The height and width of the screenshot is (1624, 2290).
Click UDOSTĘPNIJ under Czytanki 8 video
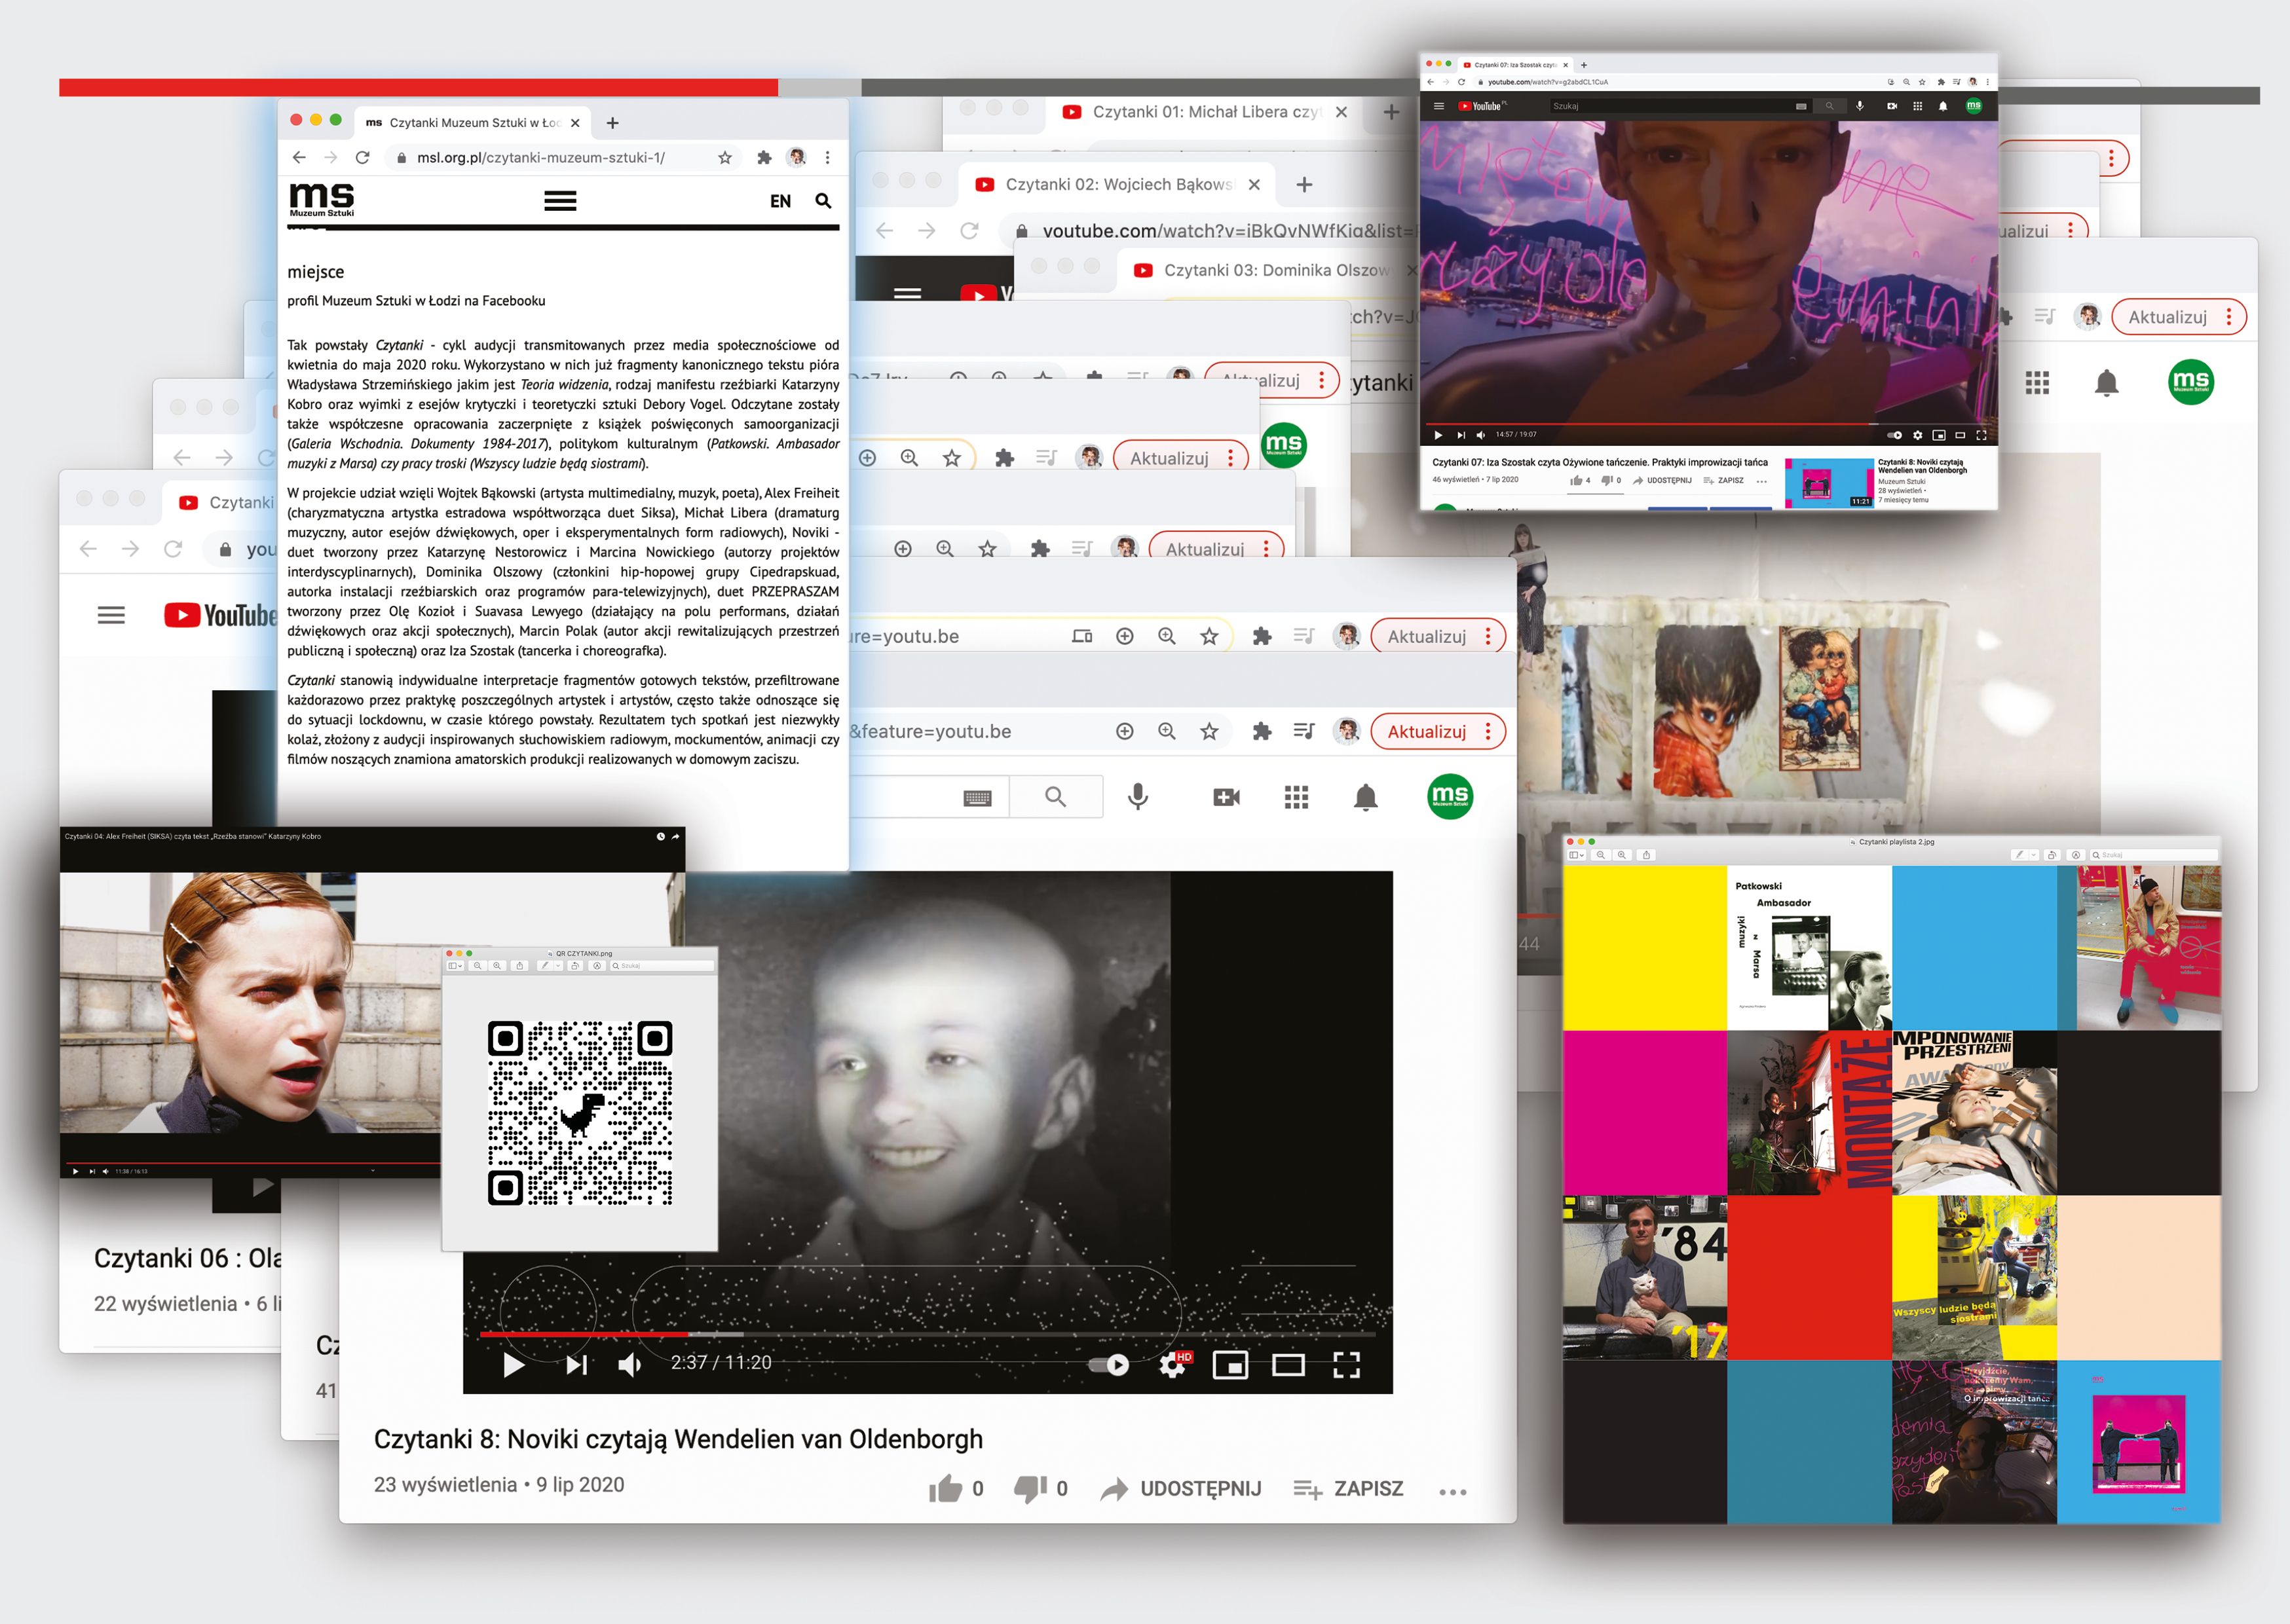[x=1181, y=1489]
